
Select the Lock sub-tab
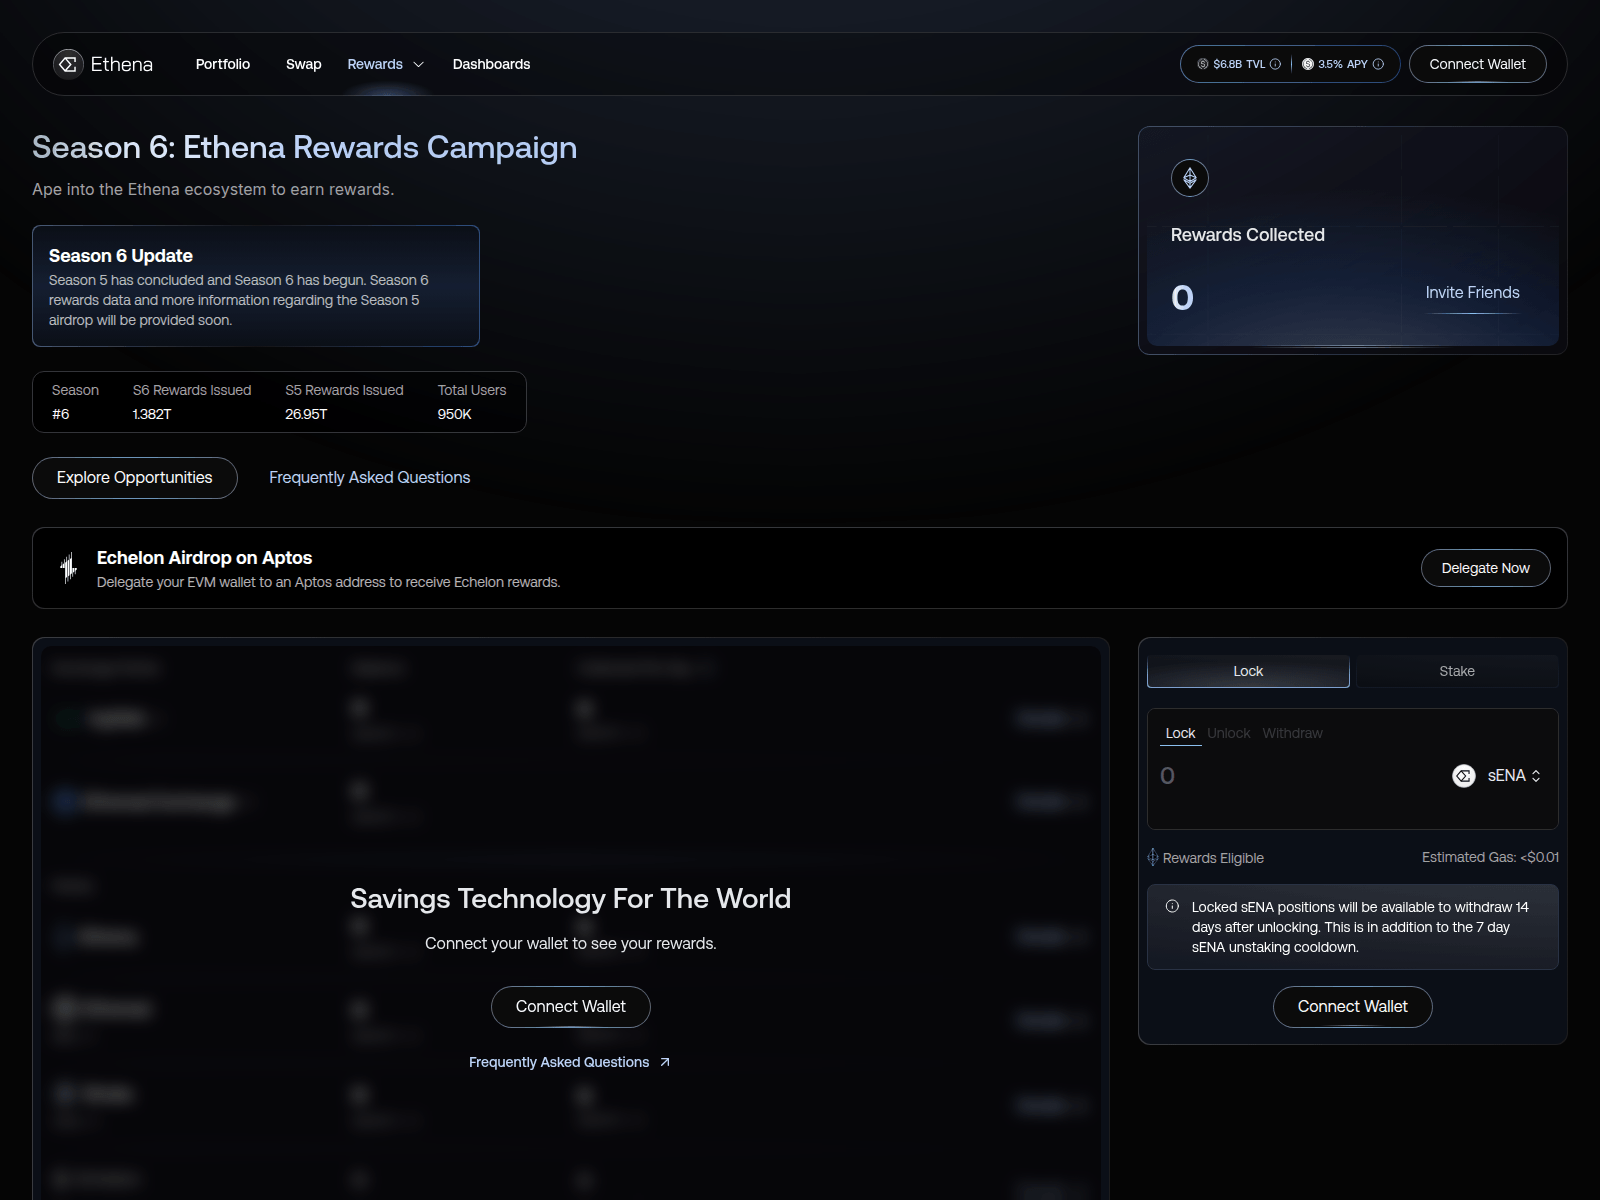tap(1180, 733)
